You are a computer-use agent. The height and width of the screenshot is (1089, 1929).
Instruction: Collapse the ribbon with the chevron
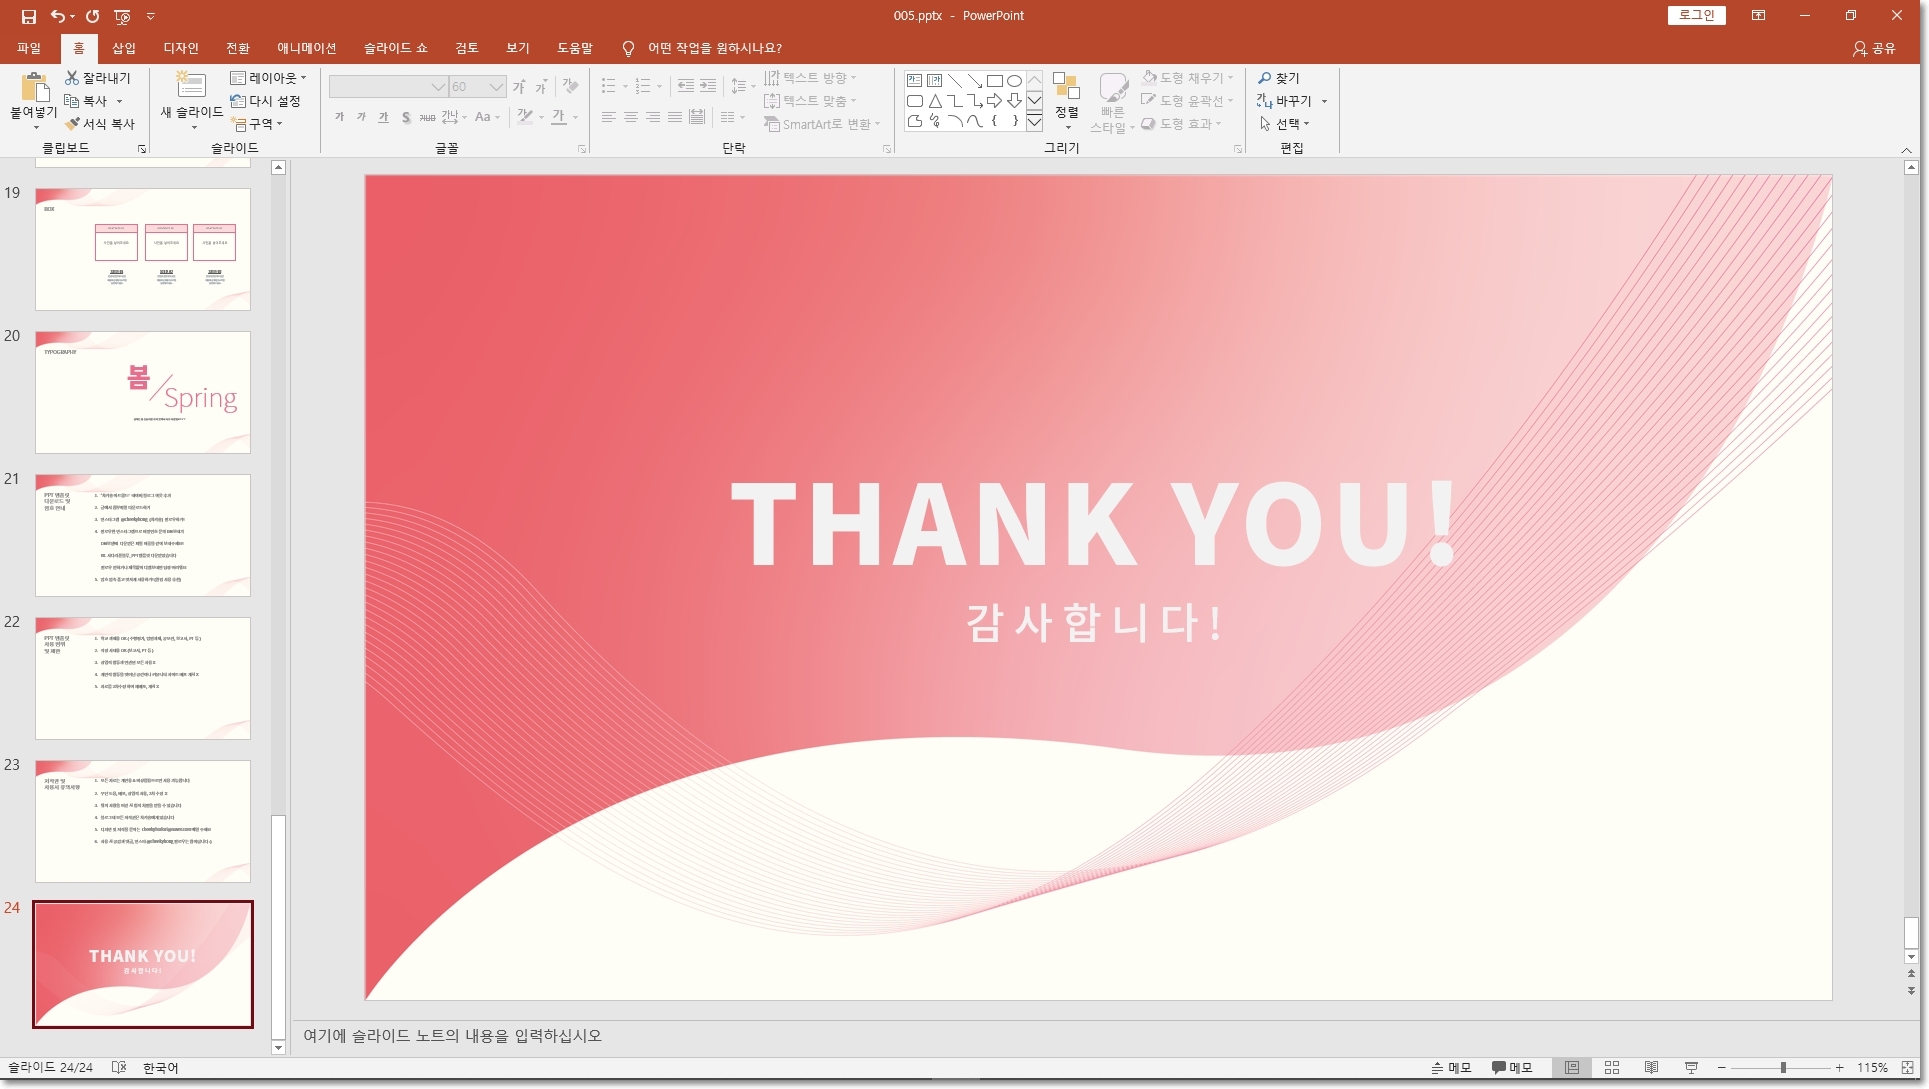click(1906, 150)
